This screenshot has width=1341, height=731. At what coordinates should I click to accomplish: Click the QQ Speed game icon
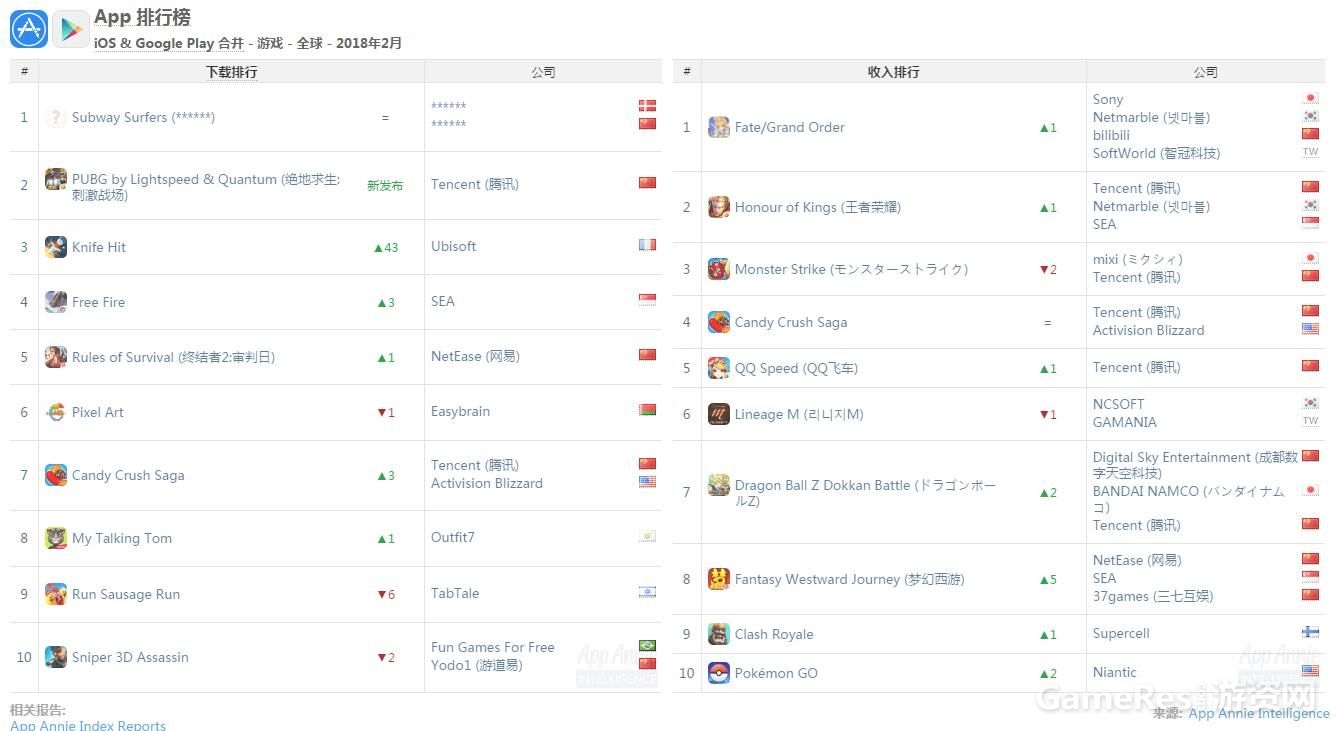point(719,368)
